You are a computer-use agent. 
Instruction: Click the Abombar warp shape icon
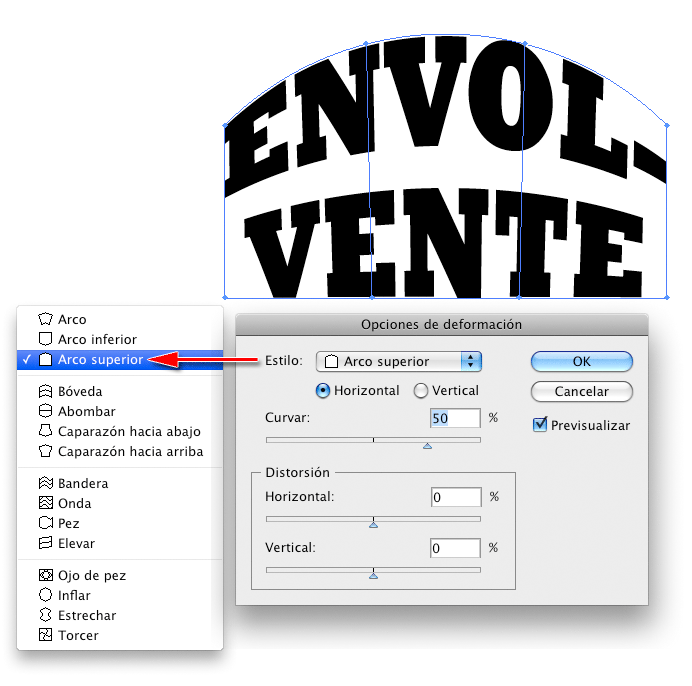click(45, 411)
